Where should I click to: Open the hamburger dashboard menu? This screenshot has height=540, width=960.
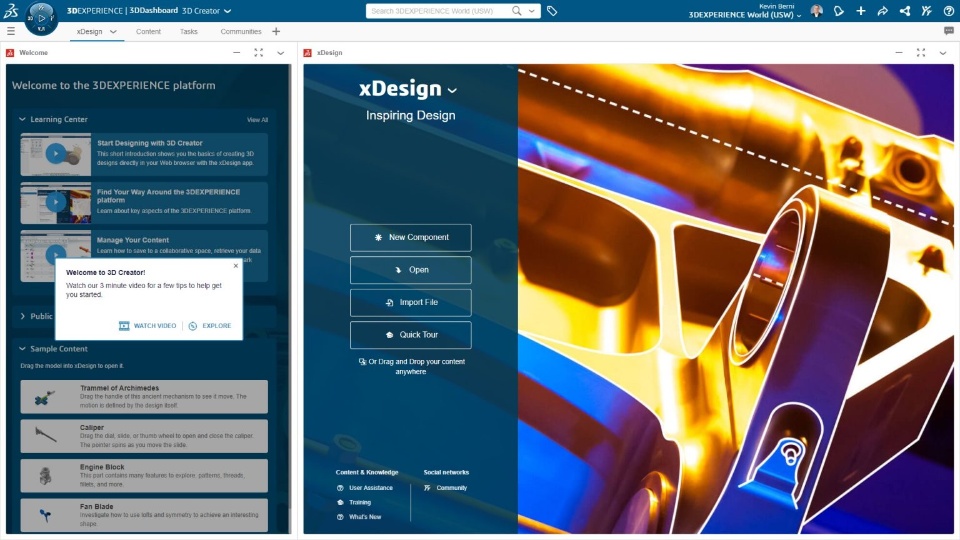[11, 31]
